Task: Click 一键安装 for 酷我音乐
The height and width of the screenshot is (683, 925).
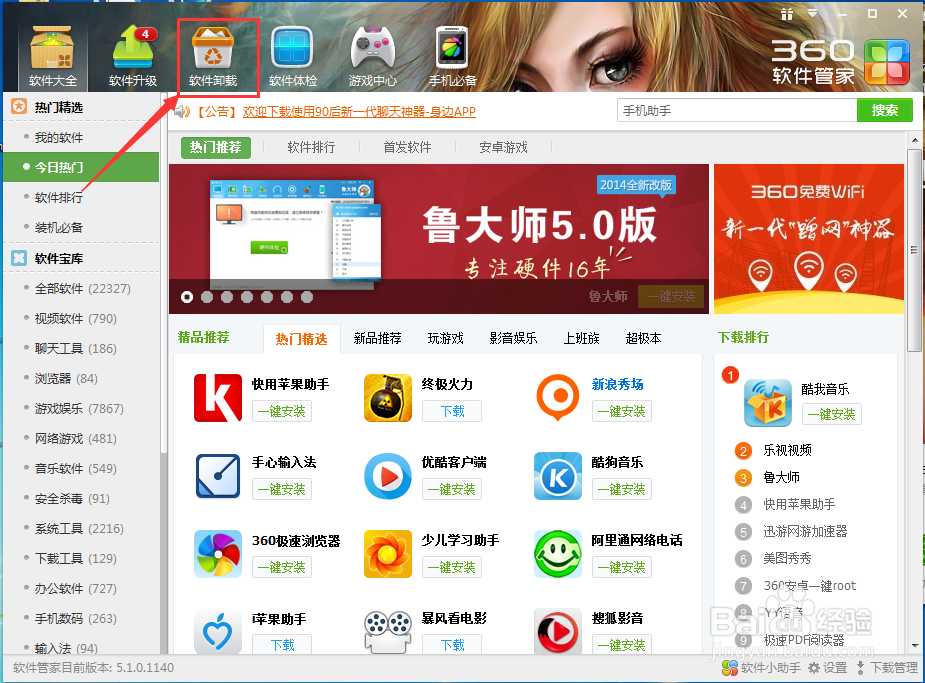Action: 832,414
